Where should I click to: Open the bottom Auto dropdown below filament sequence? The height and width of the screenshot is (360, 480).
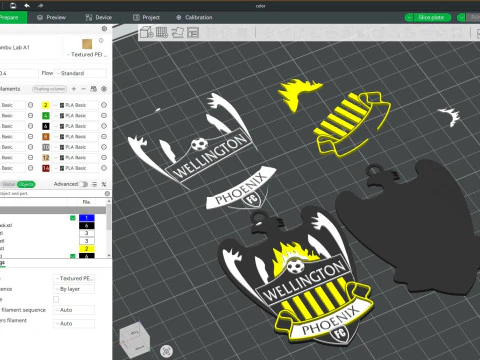[x=74, y=324]
